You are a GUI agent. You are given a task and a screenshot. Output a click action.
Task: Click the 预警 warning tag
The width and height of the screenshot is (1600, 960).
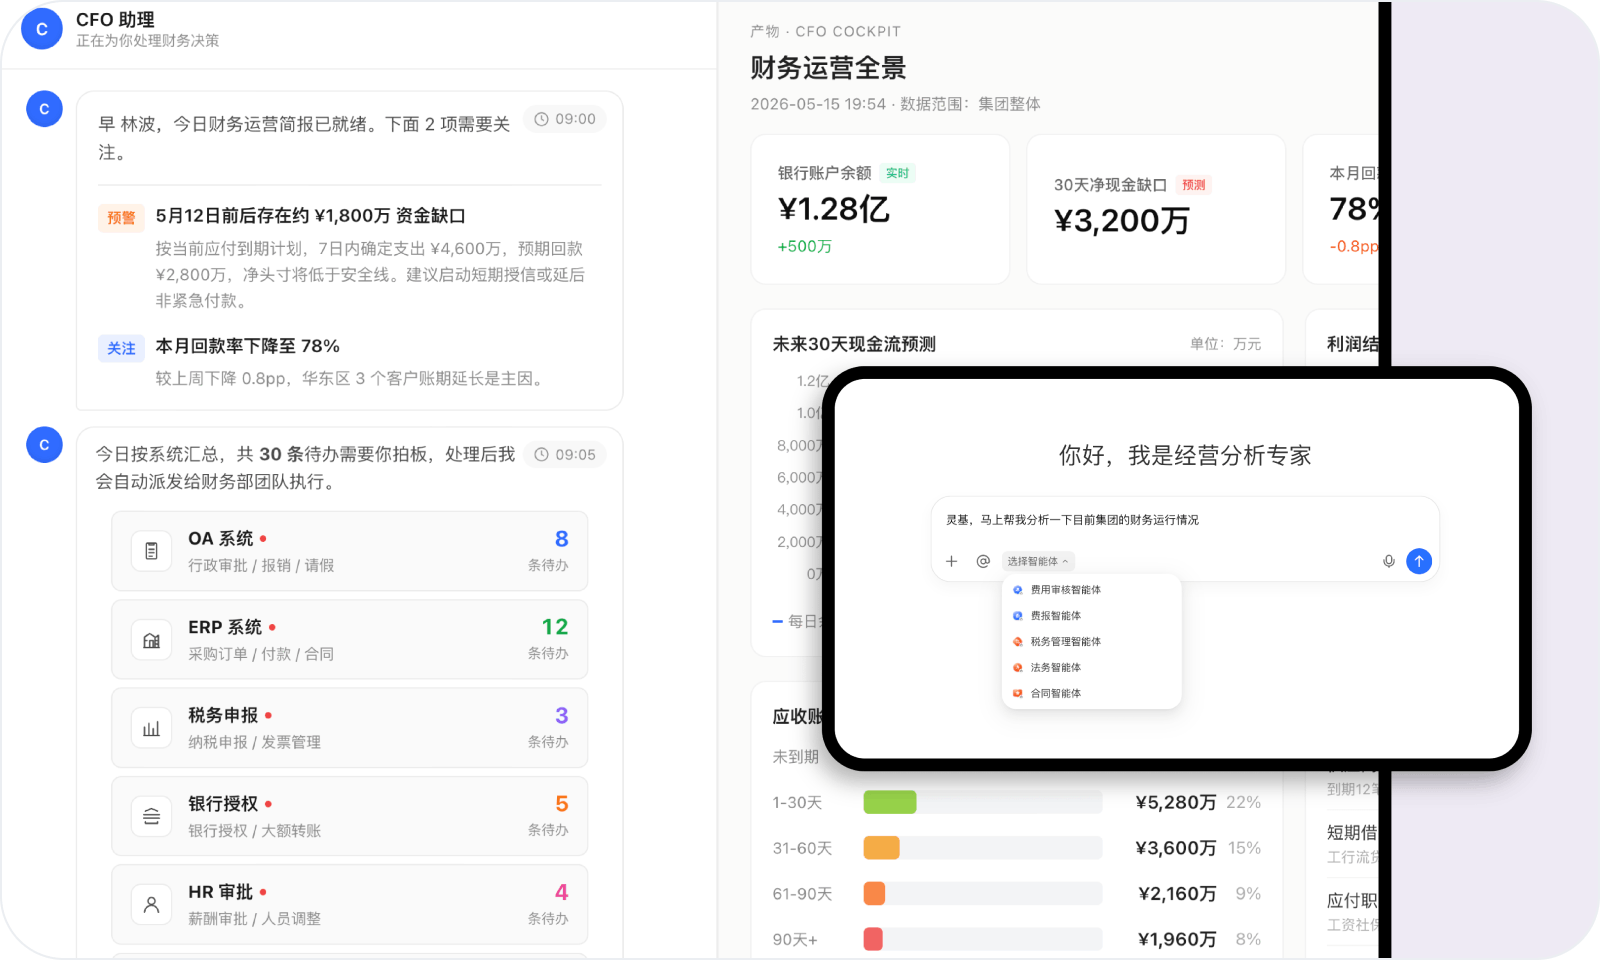tap(121, 218)
